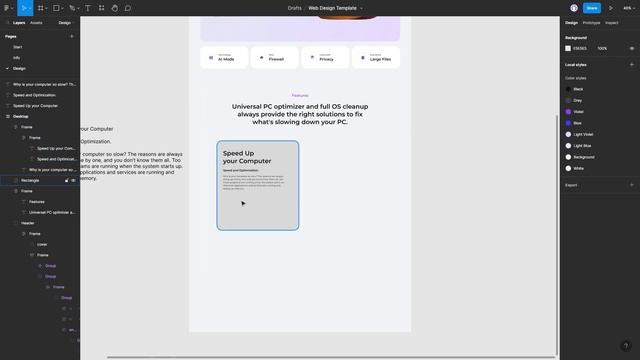Start the prototype presentation play icon
The image size is (640, 360).
coord(611,8)
